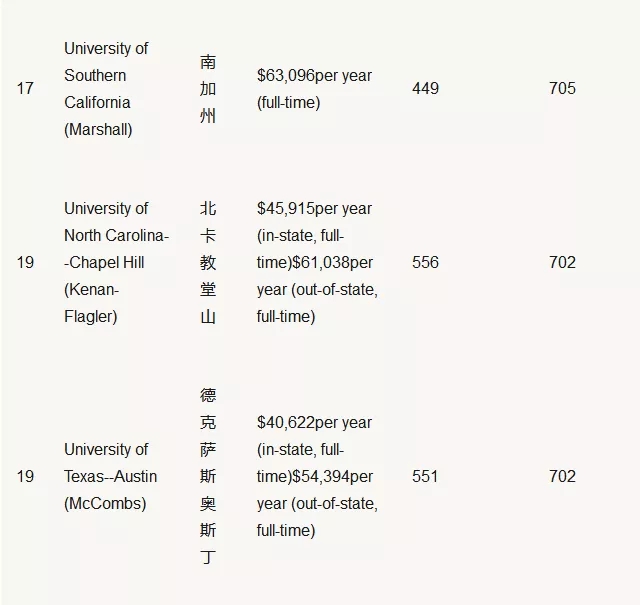
Task: Click enrollment figure 449
Action: click(x=425, y=88)
